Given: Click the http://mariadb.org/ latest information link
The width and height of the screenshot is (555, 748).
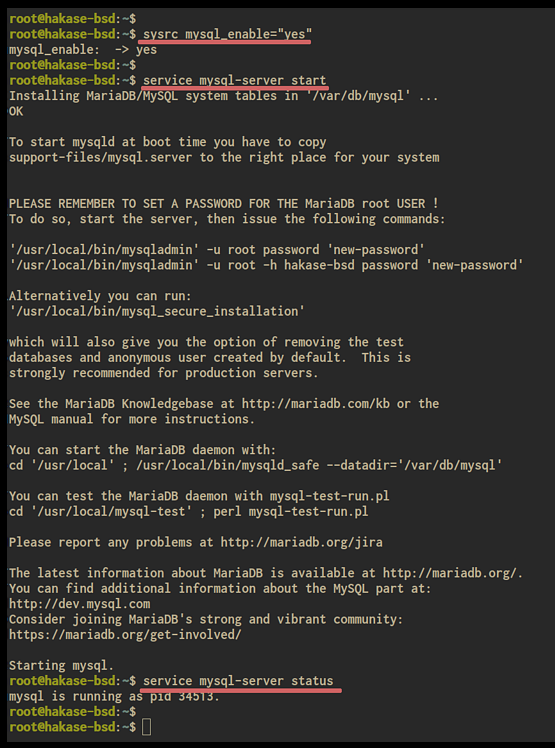Looking at the screenshot, I should click(450, 572).
